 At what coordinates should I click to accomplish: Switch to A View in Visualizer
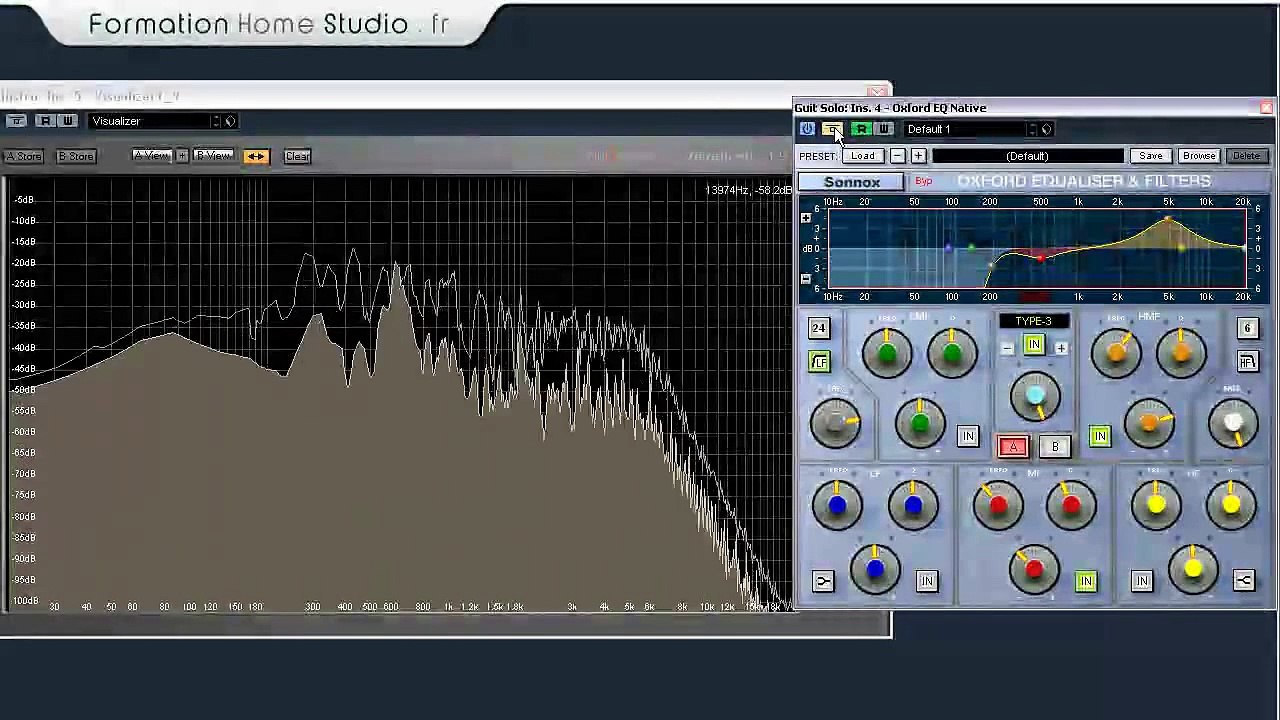pyautogui.click(x=152, y=156)
